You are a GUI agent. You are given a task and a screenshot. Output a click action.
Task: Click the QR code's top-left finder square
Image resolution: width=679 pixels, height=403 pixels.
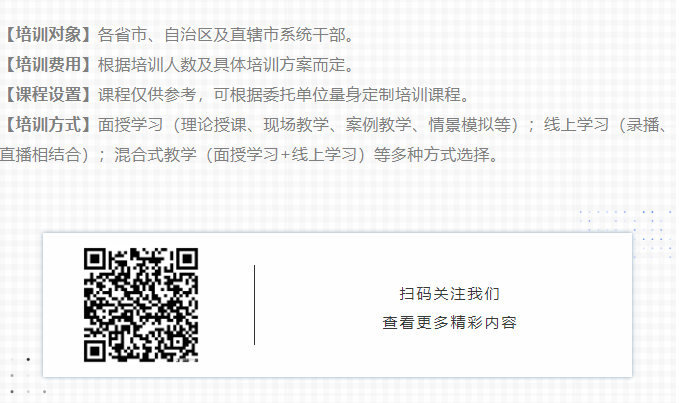pyautogui.click(x=95, y=259)
